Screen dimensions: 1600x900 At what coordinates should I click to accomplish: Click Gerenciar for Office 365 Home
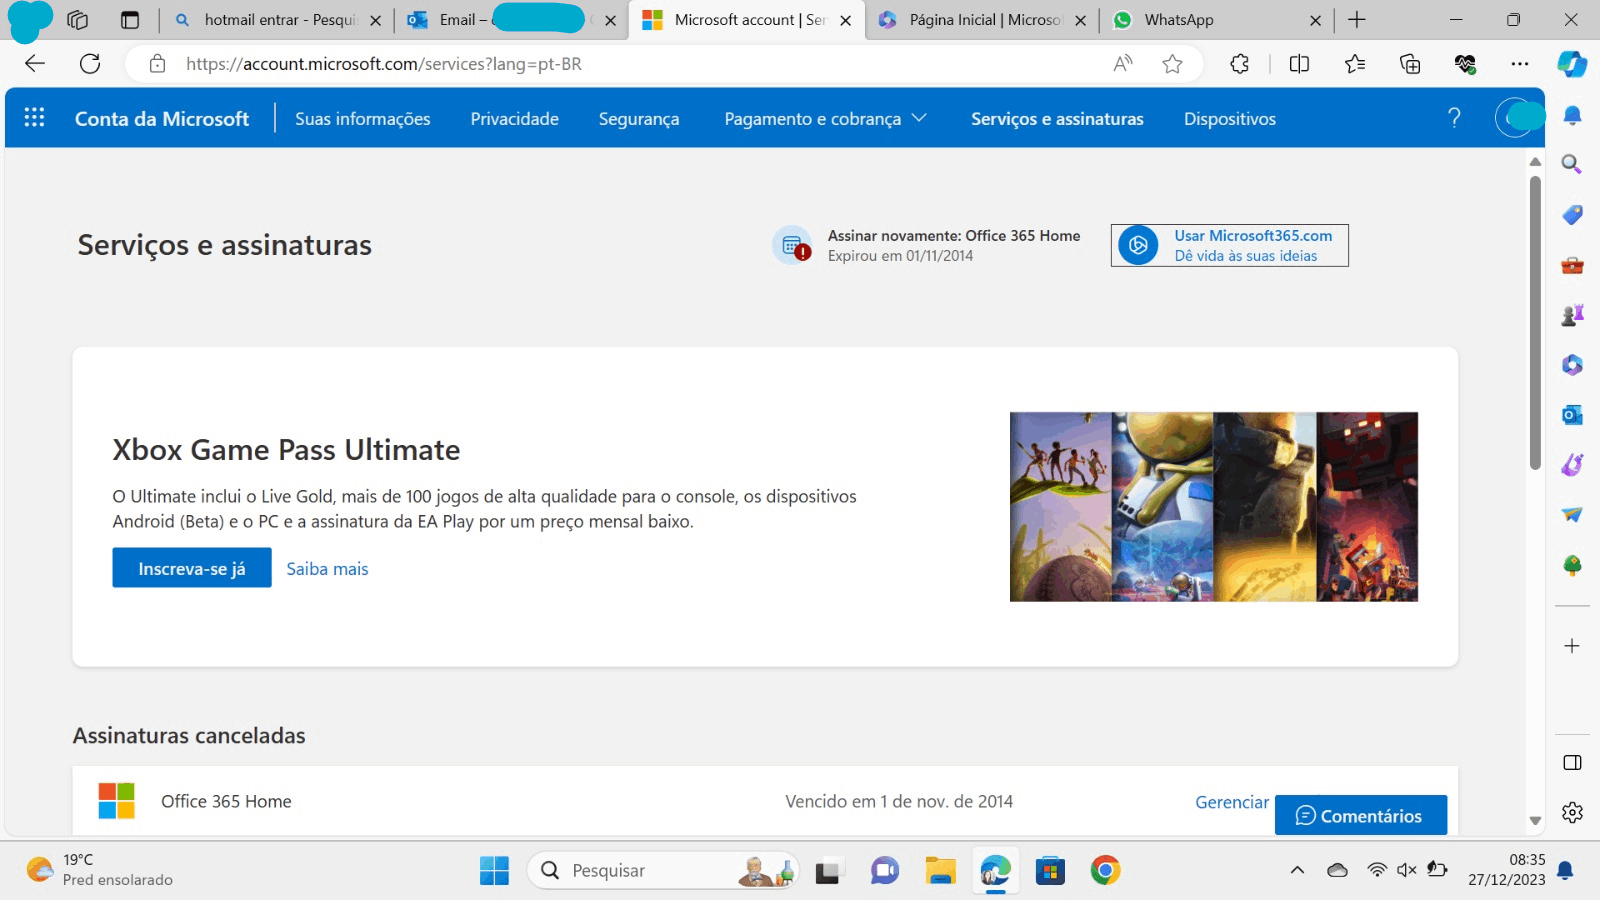(x=1232, y=802)
